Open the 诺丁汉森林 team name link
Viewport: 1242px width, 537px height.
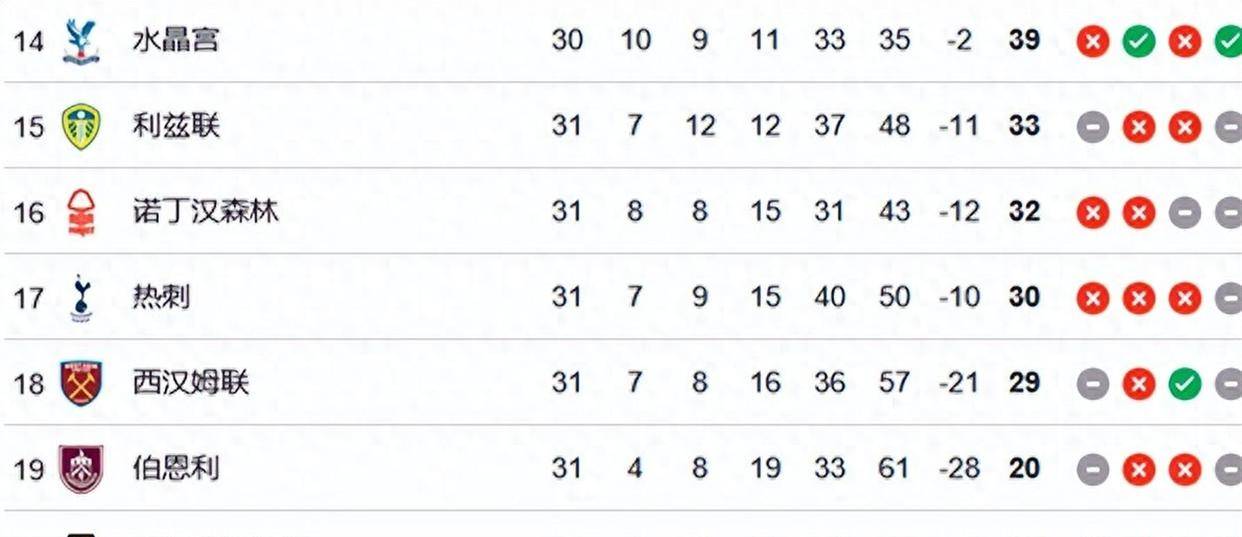(205, 212)
